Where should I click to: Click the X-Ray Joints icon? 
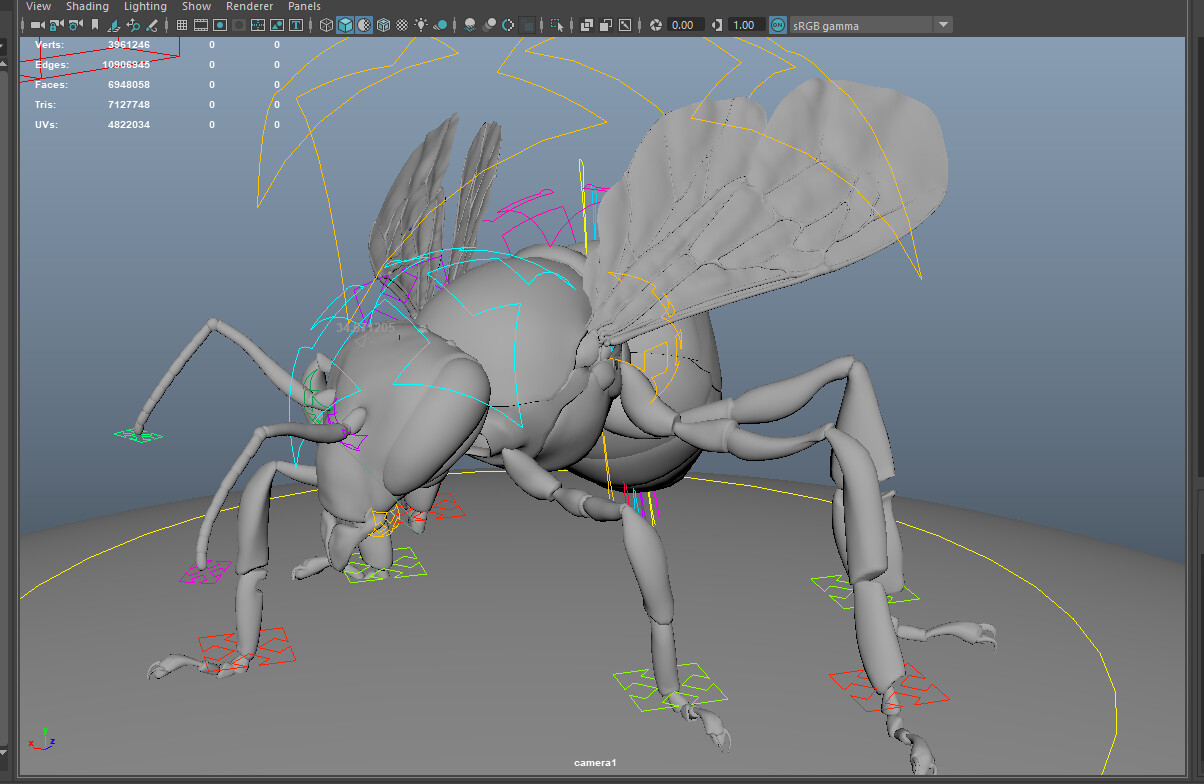(x=625, y=25)
